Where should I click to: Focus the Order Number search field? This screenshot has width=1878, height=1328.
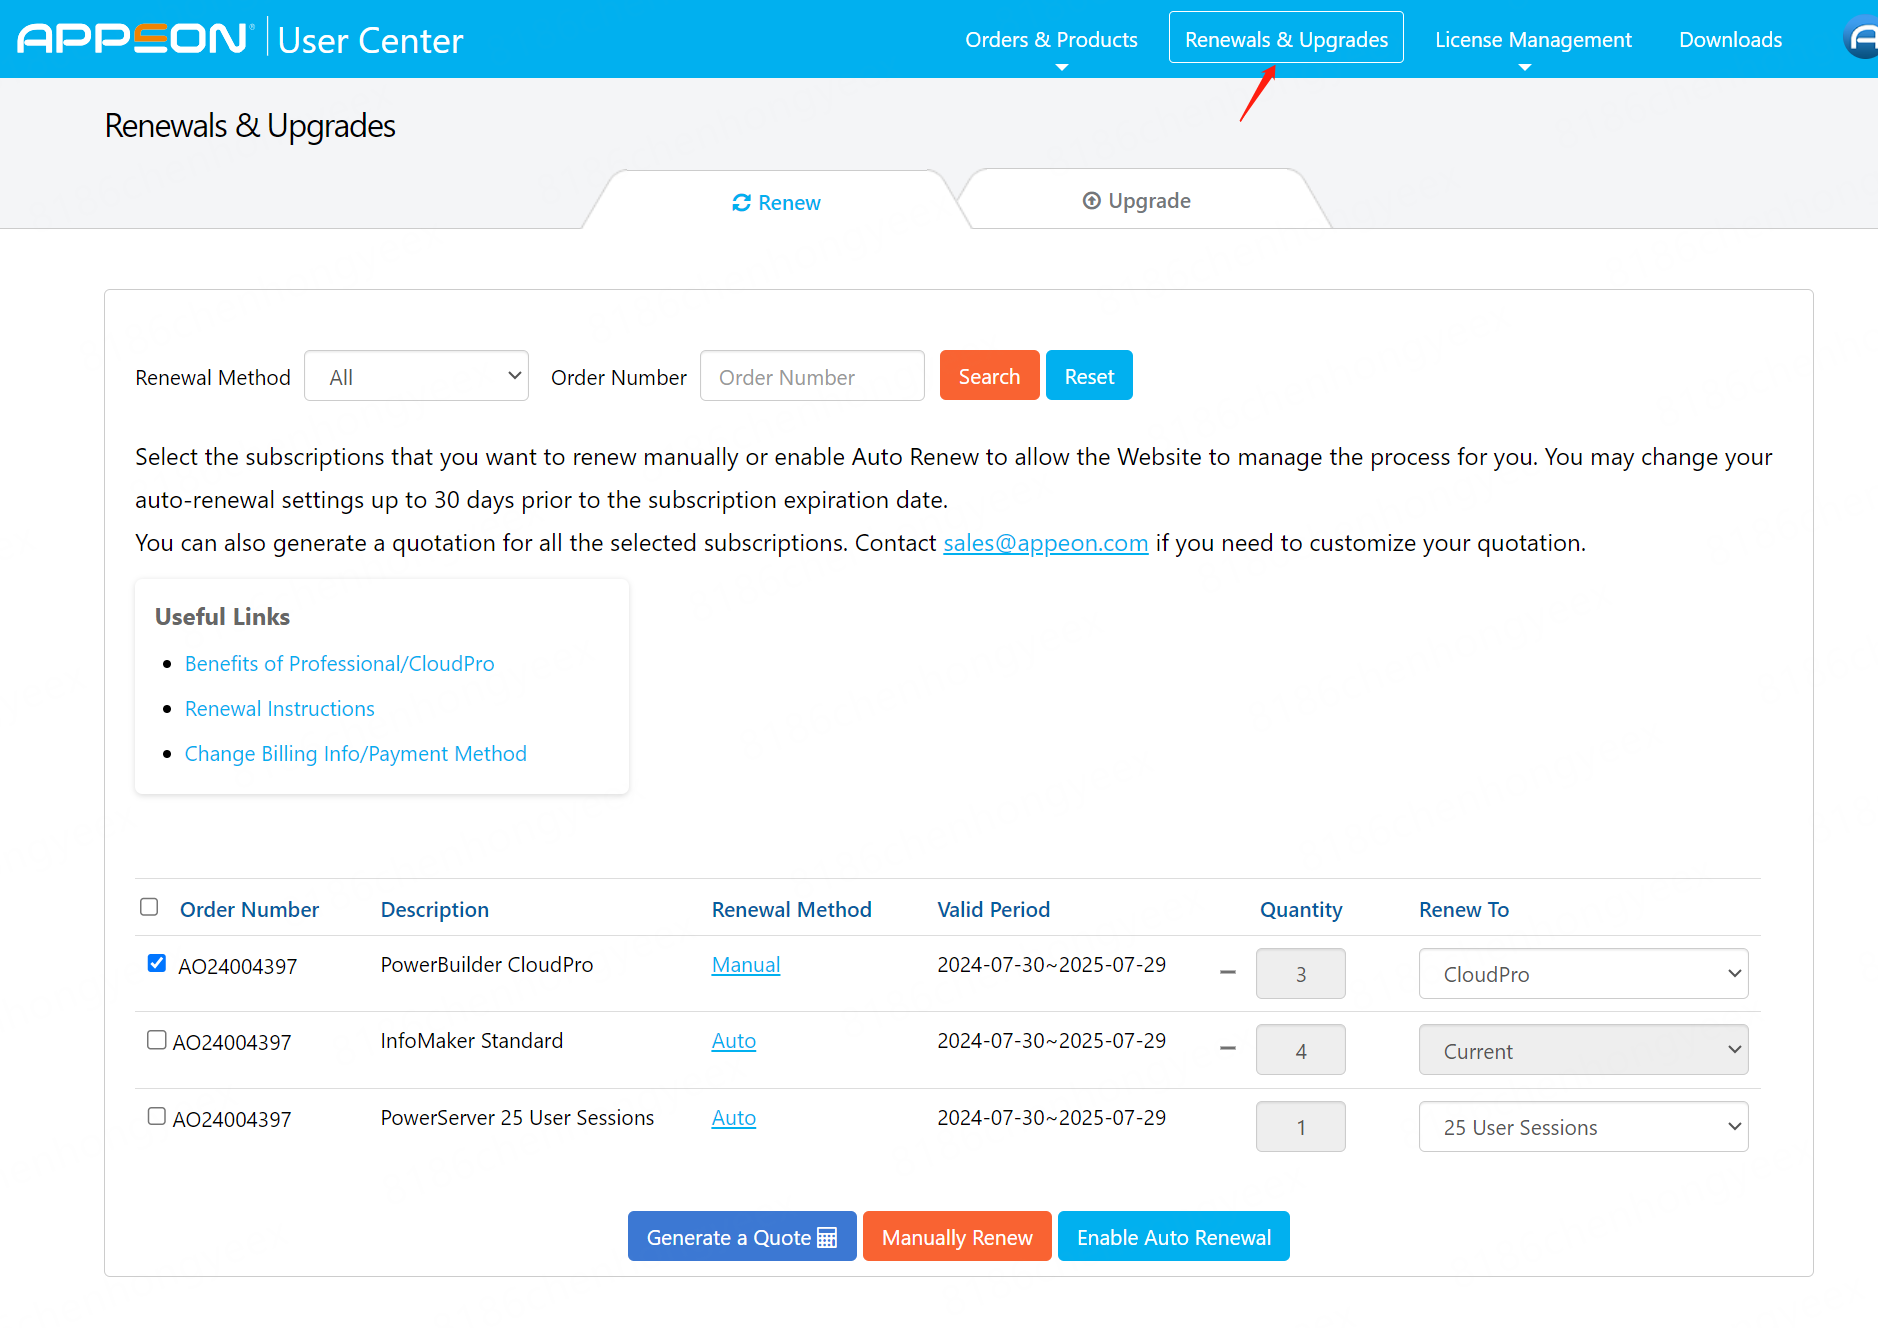point(812,376)
